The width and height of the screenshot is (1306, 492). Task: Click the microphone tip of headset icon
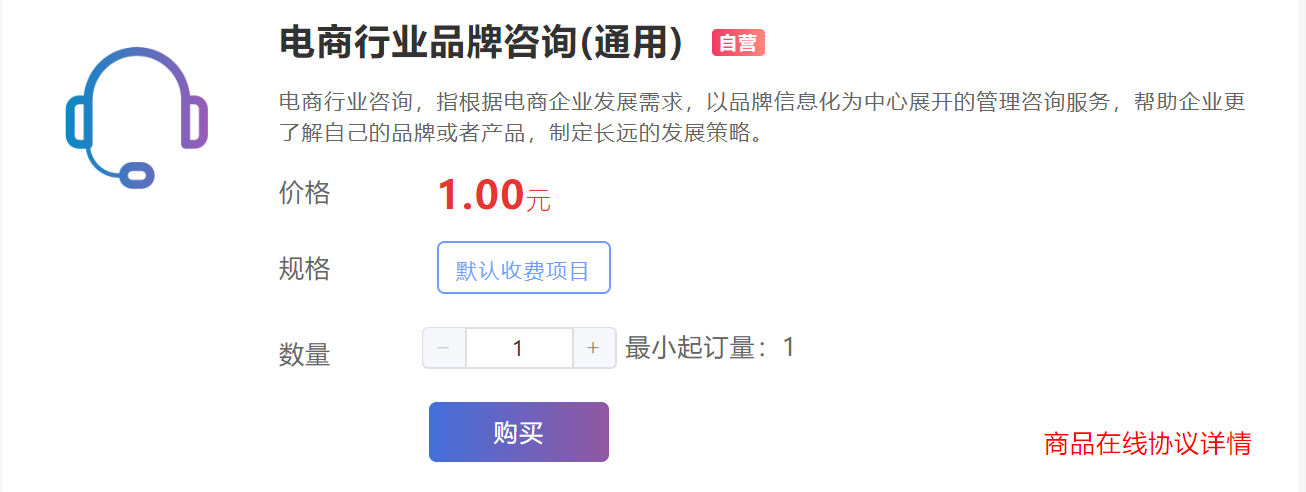point(137,174)
